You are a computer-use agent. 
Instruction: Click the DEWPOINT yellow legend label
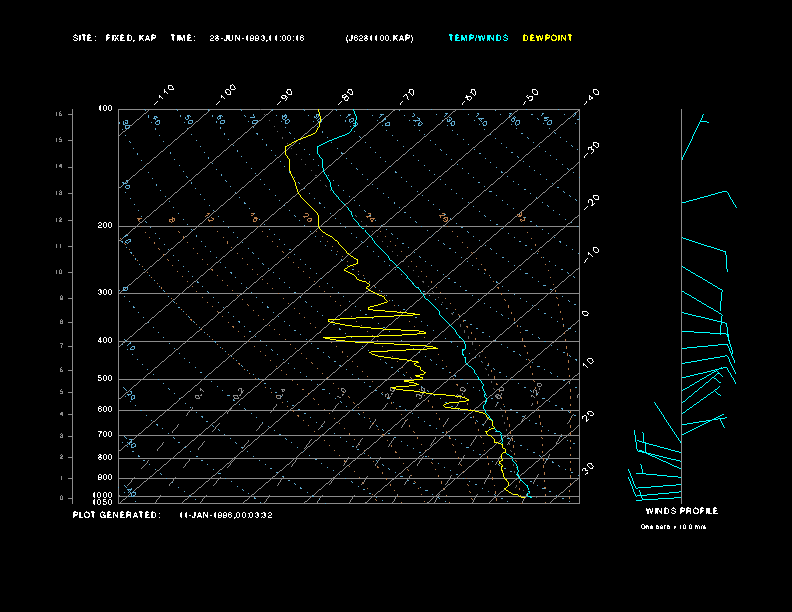click(548, 38)
